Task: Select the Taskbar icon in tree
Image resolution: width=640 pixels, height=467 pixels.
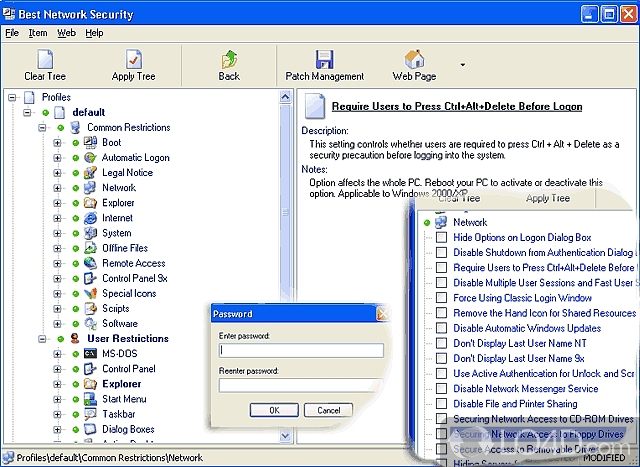Action: tap(90, 414)
